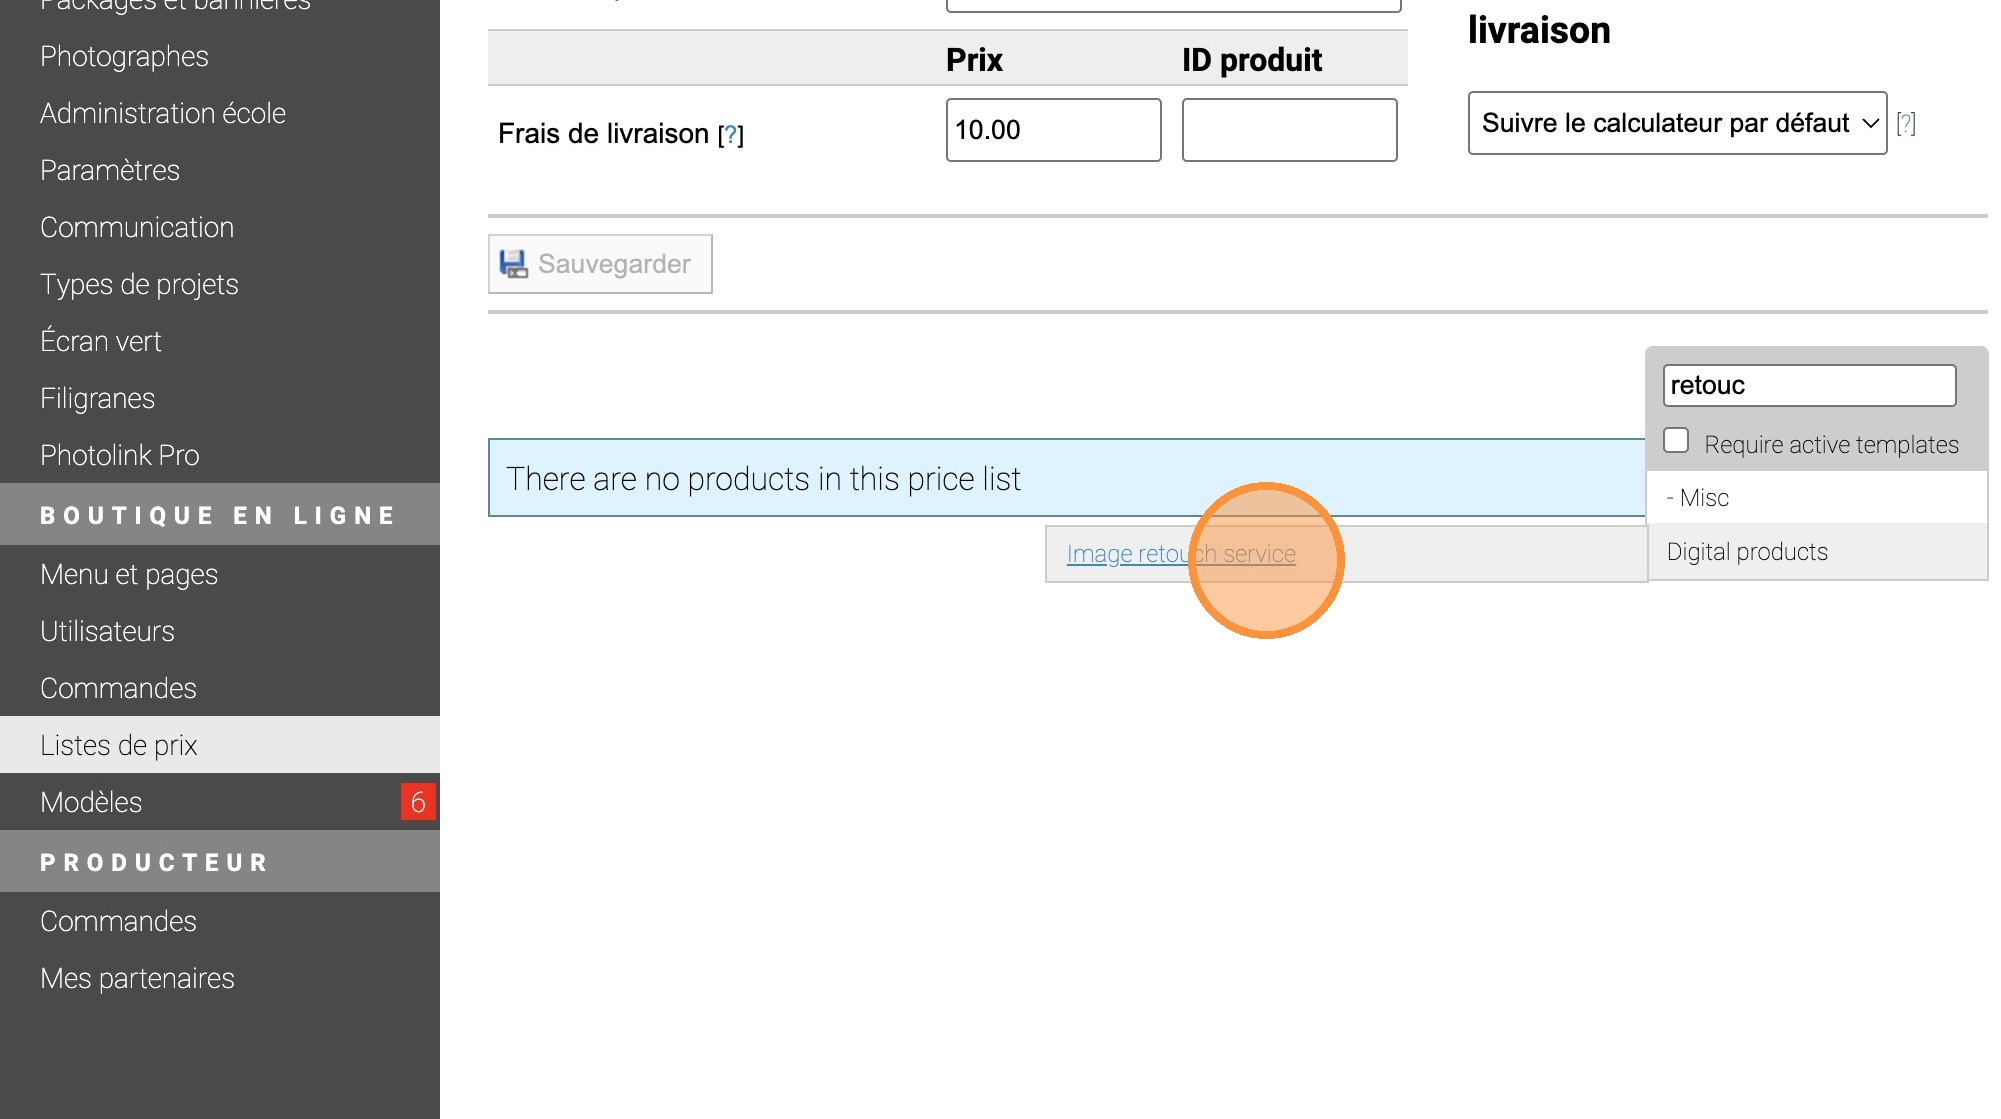The image size is (2001, 1119).
Task: Click the Sauvegarder floppy disk icon
Action: tap(513, 264)
